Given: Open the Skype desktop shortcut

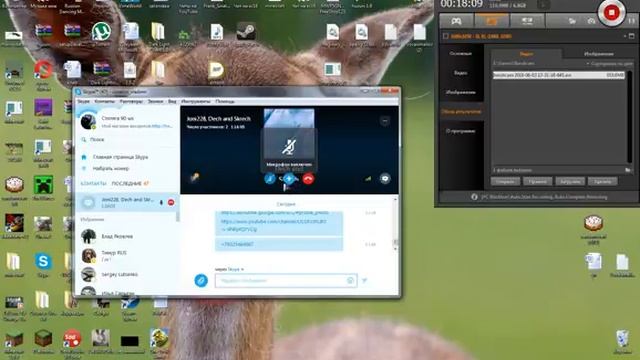Looking at the screenshot, I should pyautogui.click(x=43, y=261).
